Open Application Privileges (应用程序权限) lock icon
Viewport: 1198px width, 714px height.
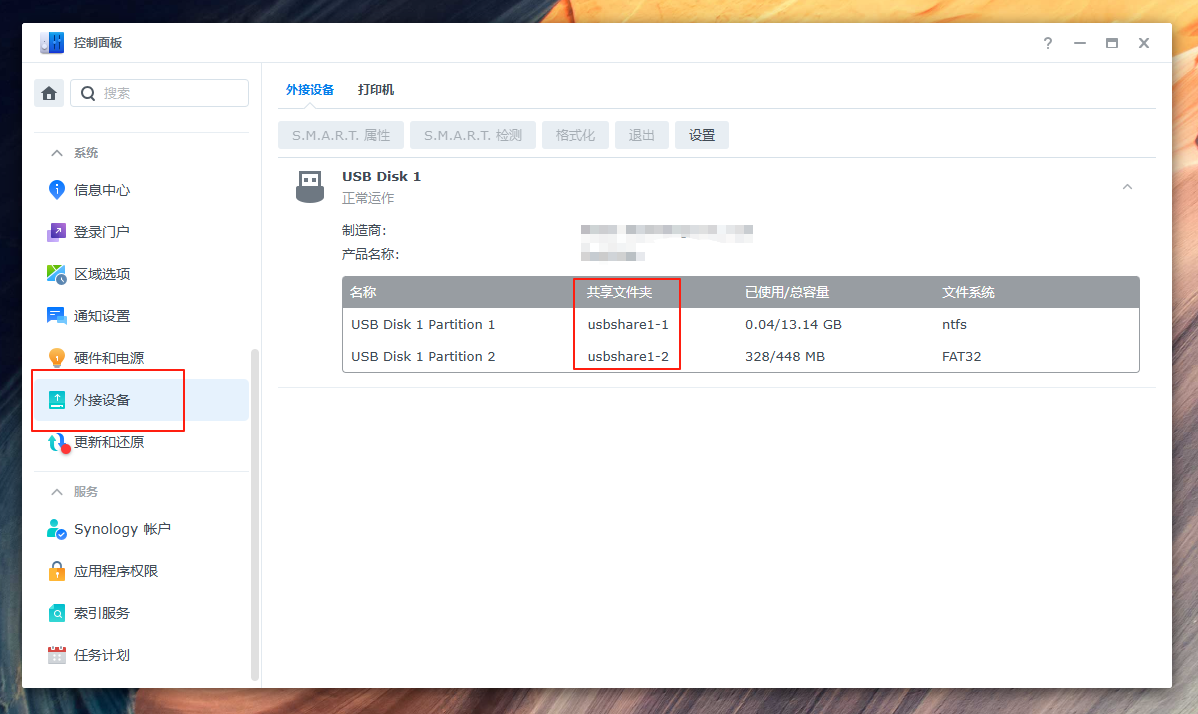(x=57, y=571)
